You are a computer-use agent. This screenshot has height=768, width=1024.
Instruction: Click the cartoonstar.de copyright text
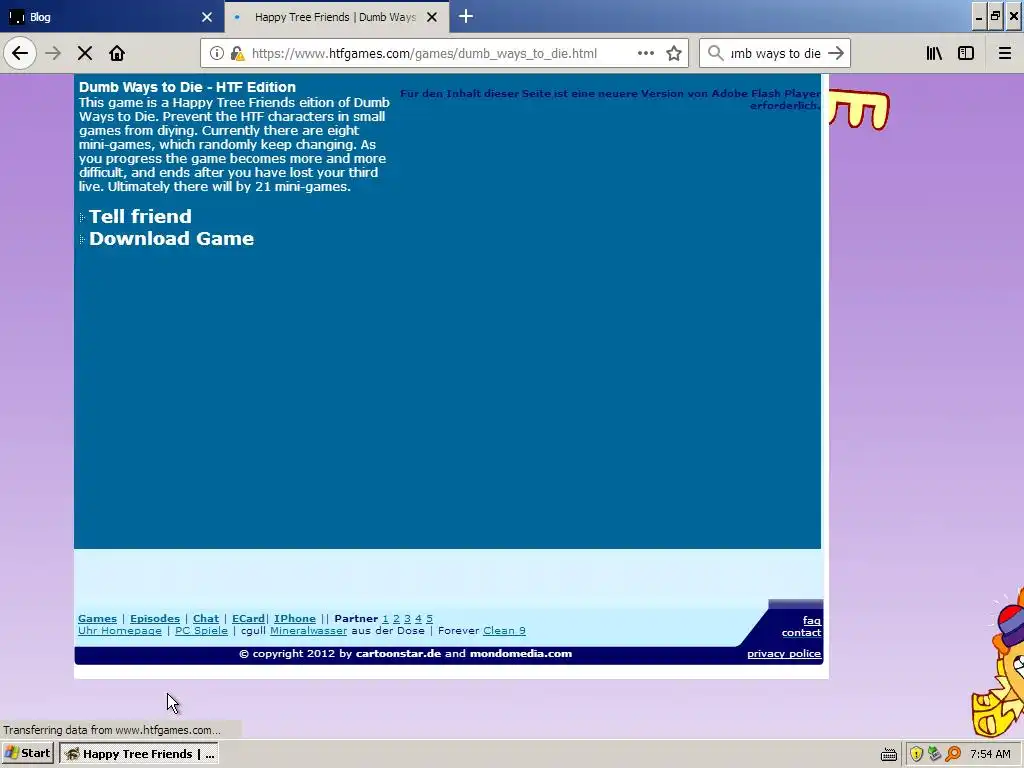click(x=398, y=654)
